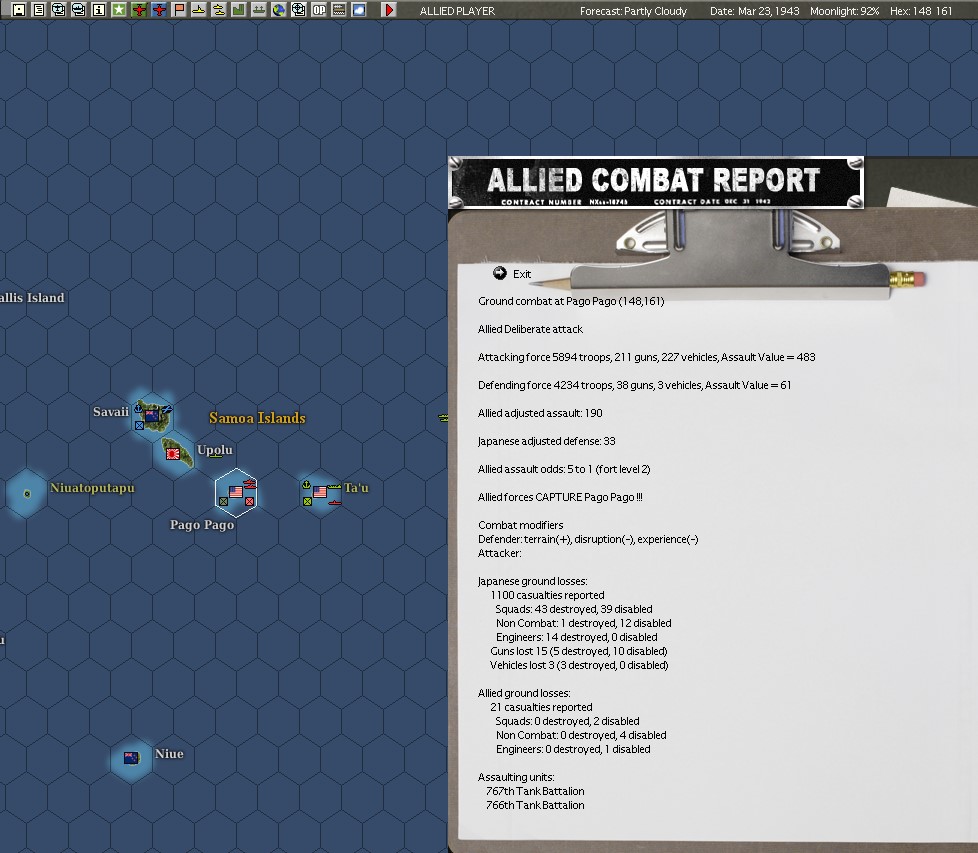Click the crosshair globe toolbar icon
Viewport: 978px width, 853px height.
pyautogui.click(x=298, y=9)
